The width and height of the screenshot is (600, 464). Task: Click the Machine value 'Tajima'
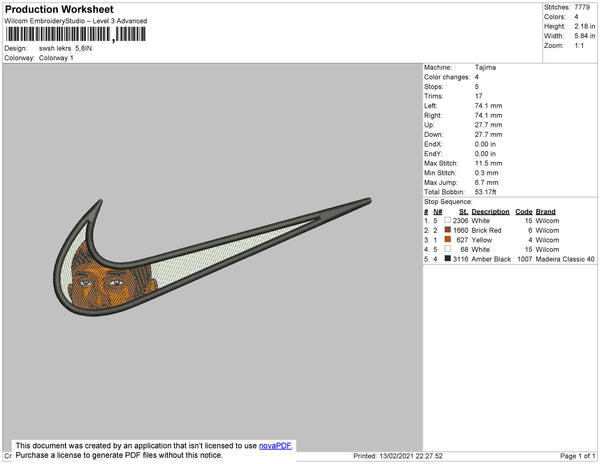[x=485, y=67]
